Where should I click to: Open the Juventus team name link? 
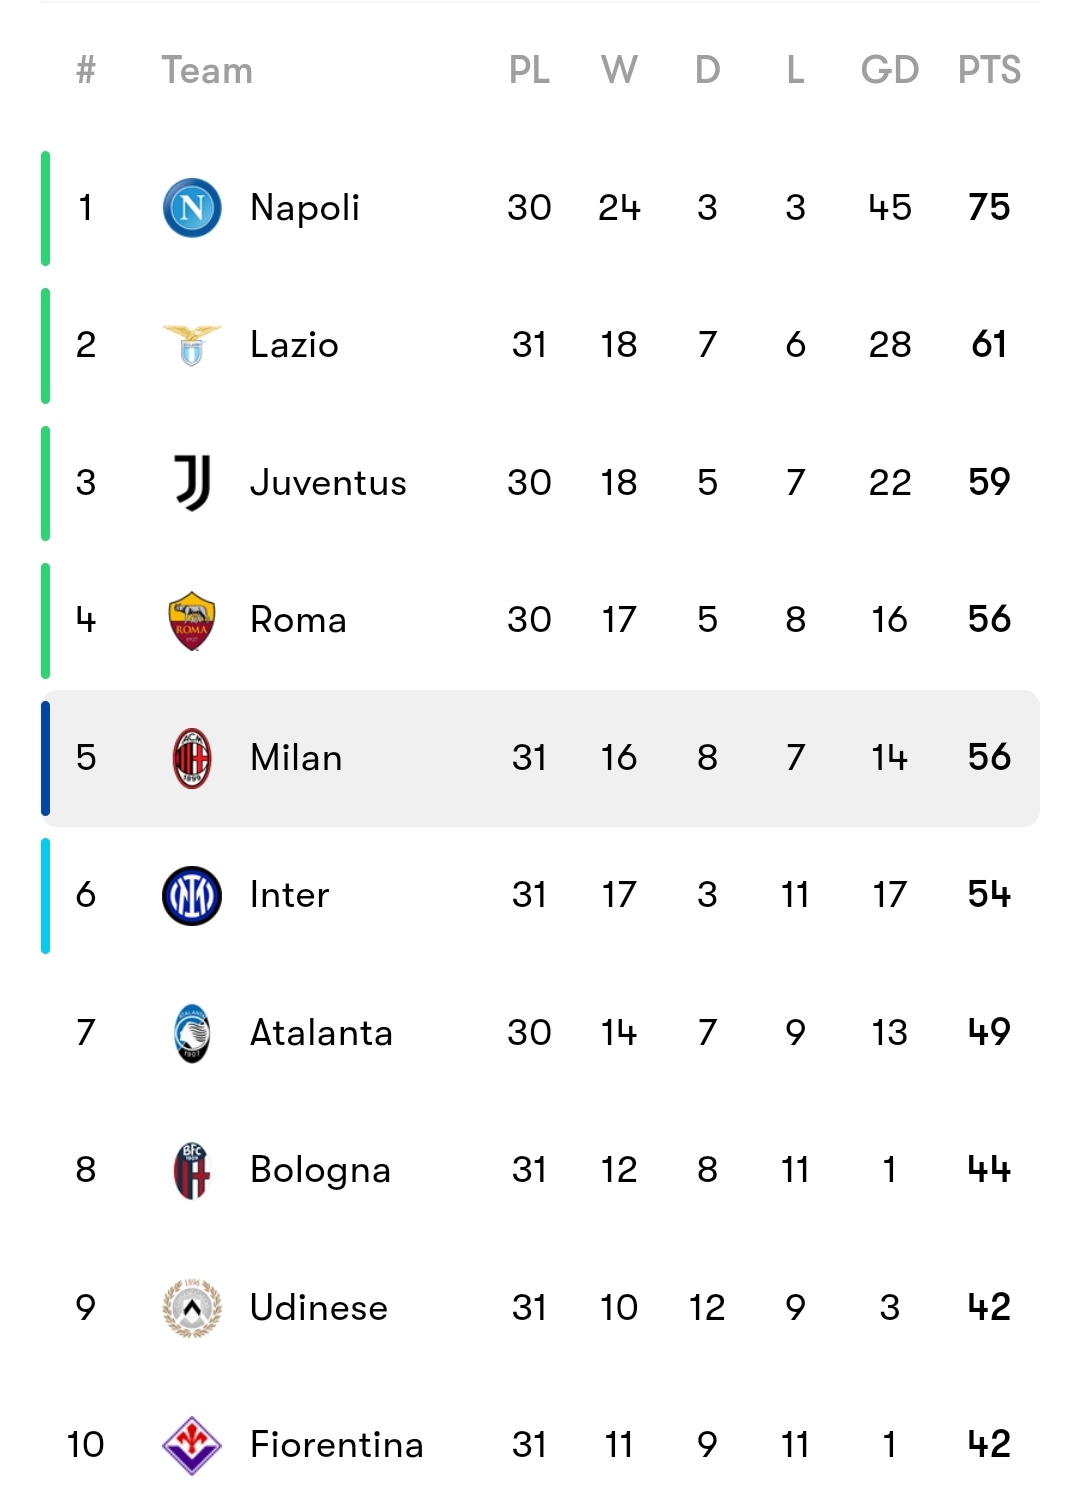coord(328,482)
